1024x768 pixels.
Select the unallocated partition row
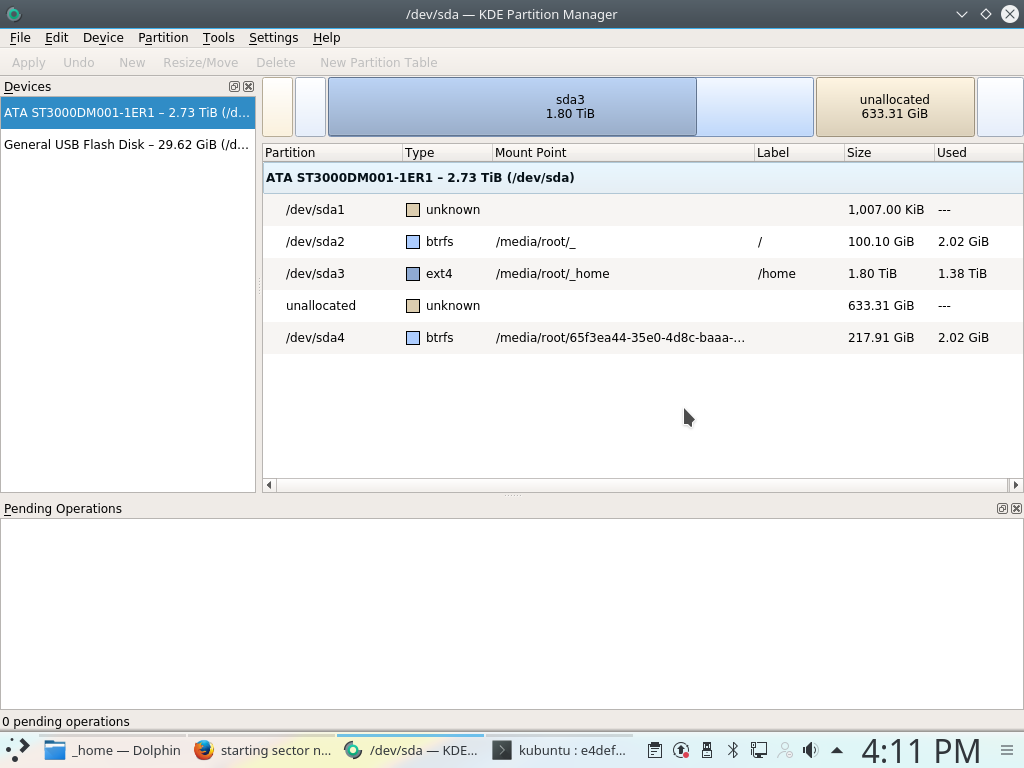coord(643,306)
